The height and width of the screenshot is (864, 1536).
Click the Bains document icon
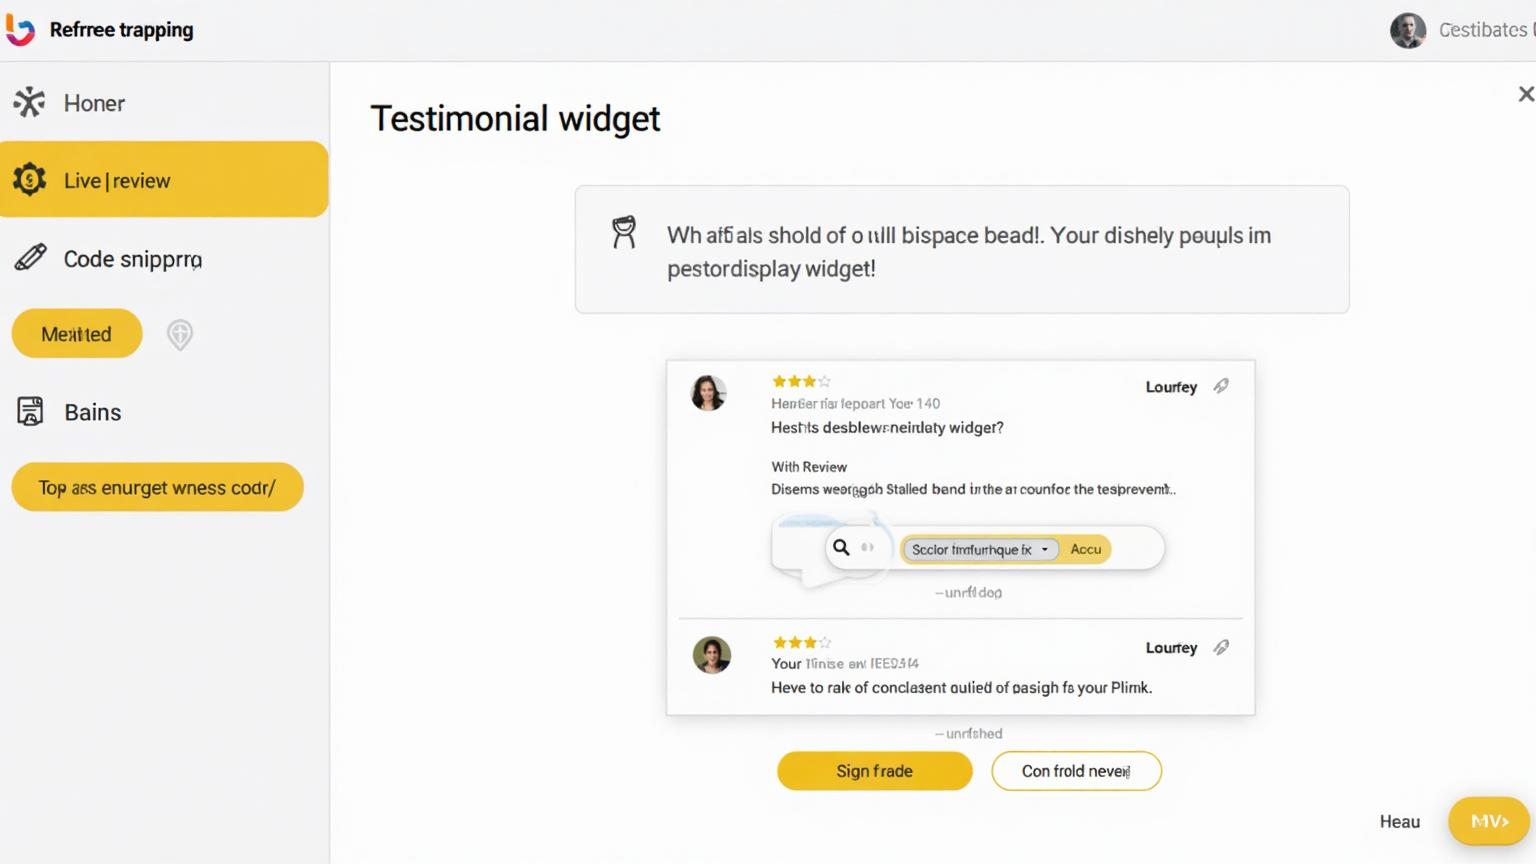[x=30, y=411]
